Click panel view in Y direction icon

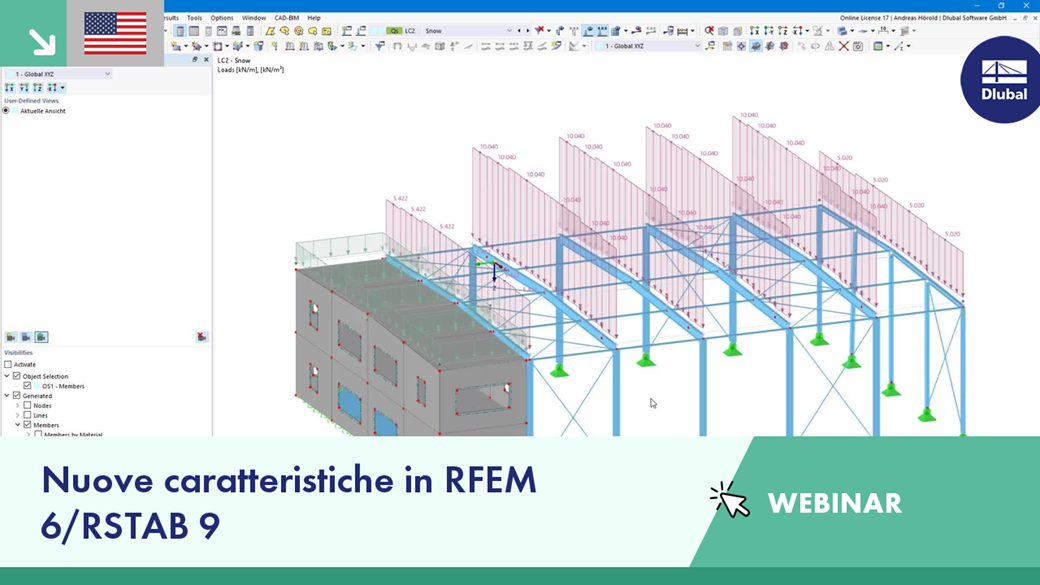pos(24,88)
